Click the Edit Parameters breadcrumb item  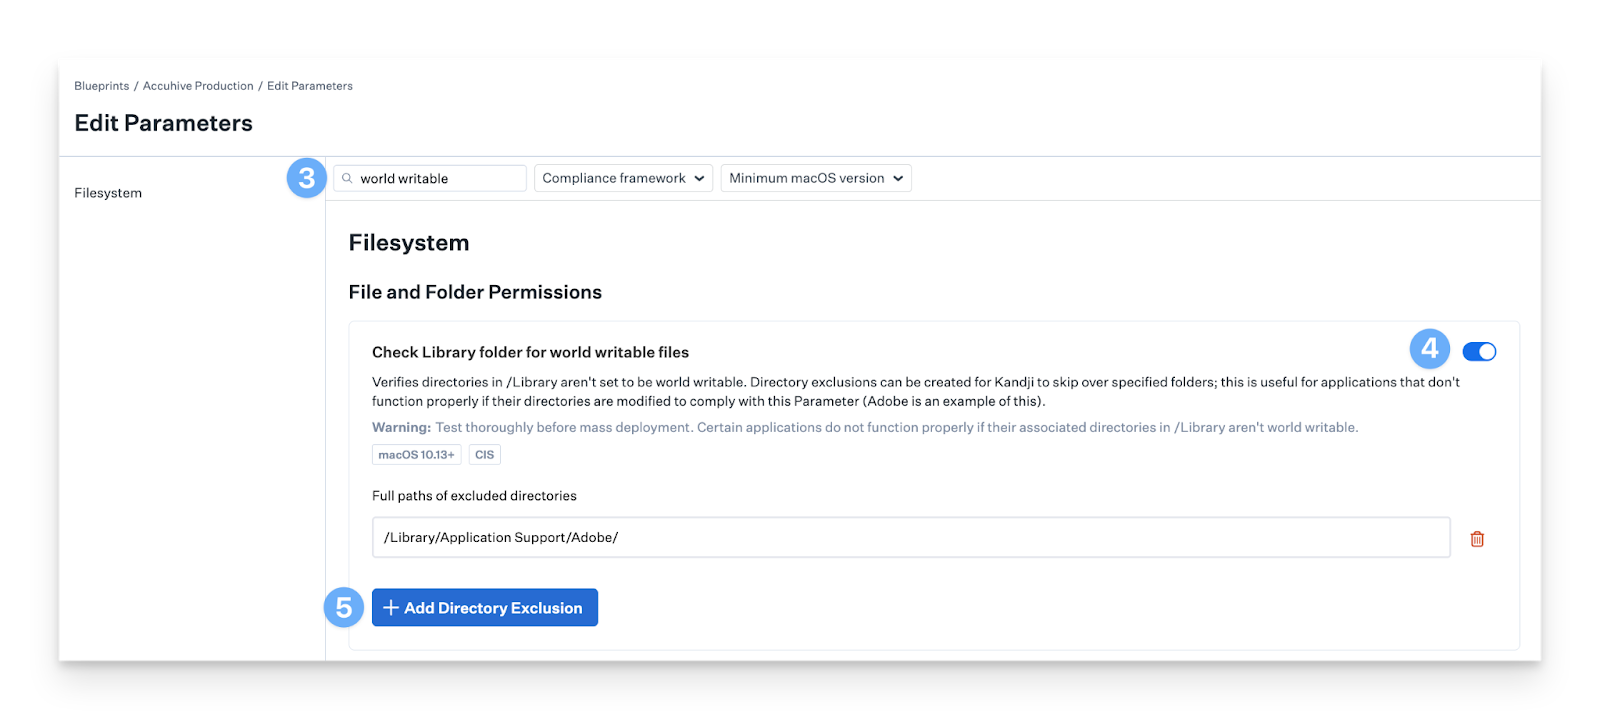coord(310,86)
